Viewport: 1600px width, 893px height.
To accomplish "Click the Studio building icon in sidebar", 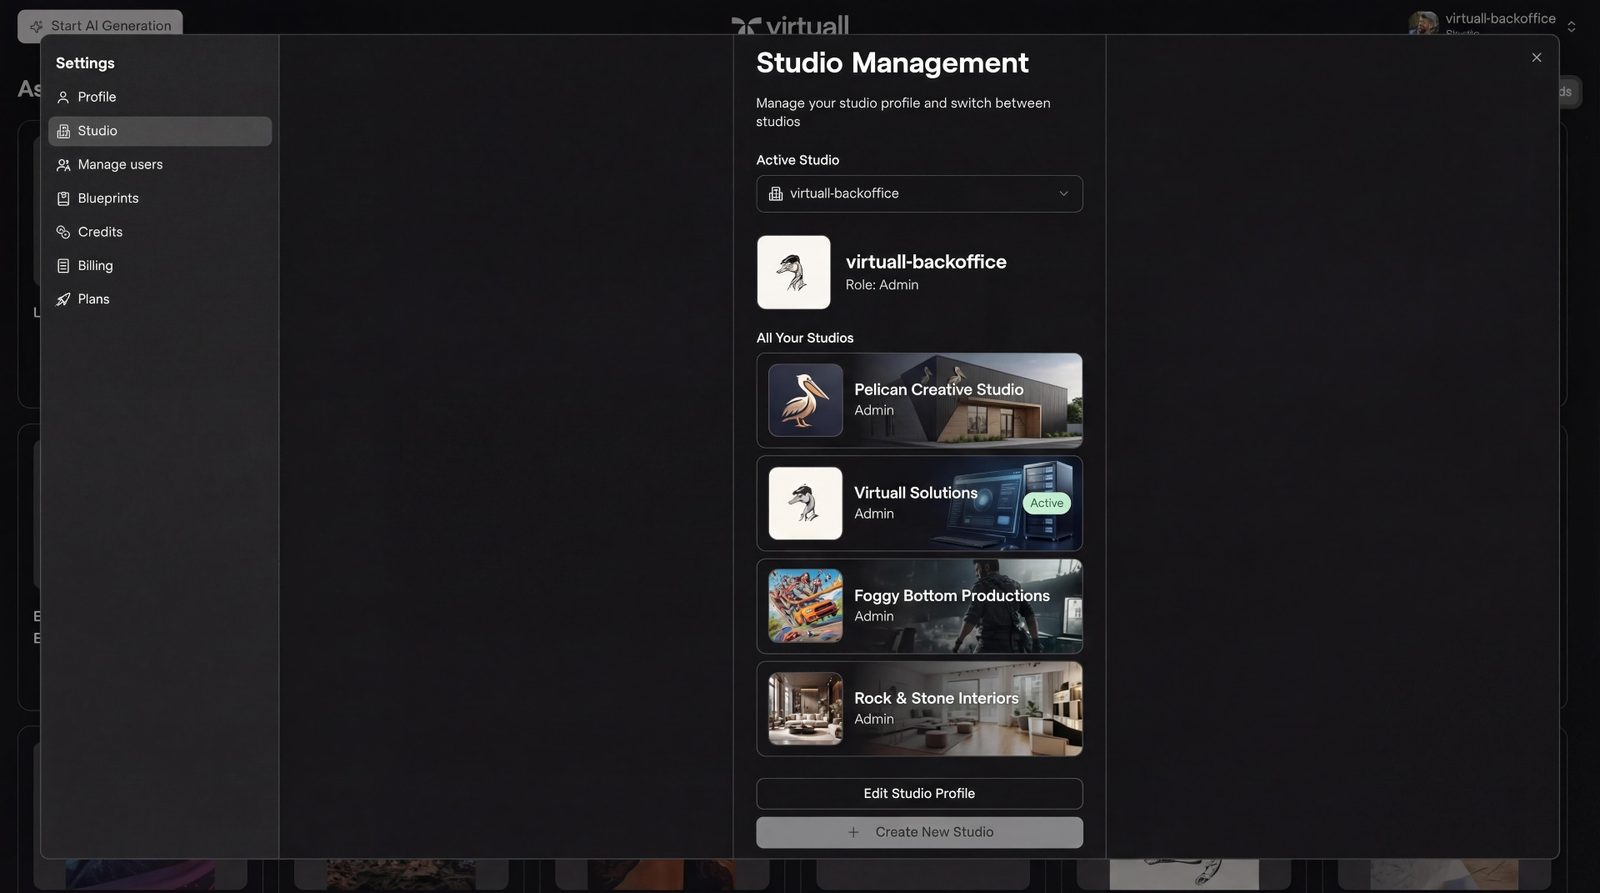I will point(63,131).
